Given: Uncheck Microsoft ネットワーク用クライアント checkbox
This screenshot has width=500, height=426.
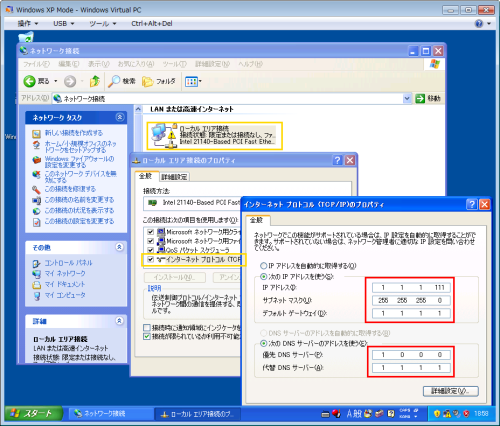Looking at the screenshot, I should pos(151,232).
